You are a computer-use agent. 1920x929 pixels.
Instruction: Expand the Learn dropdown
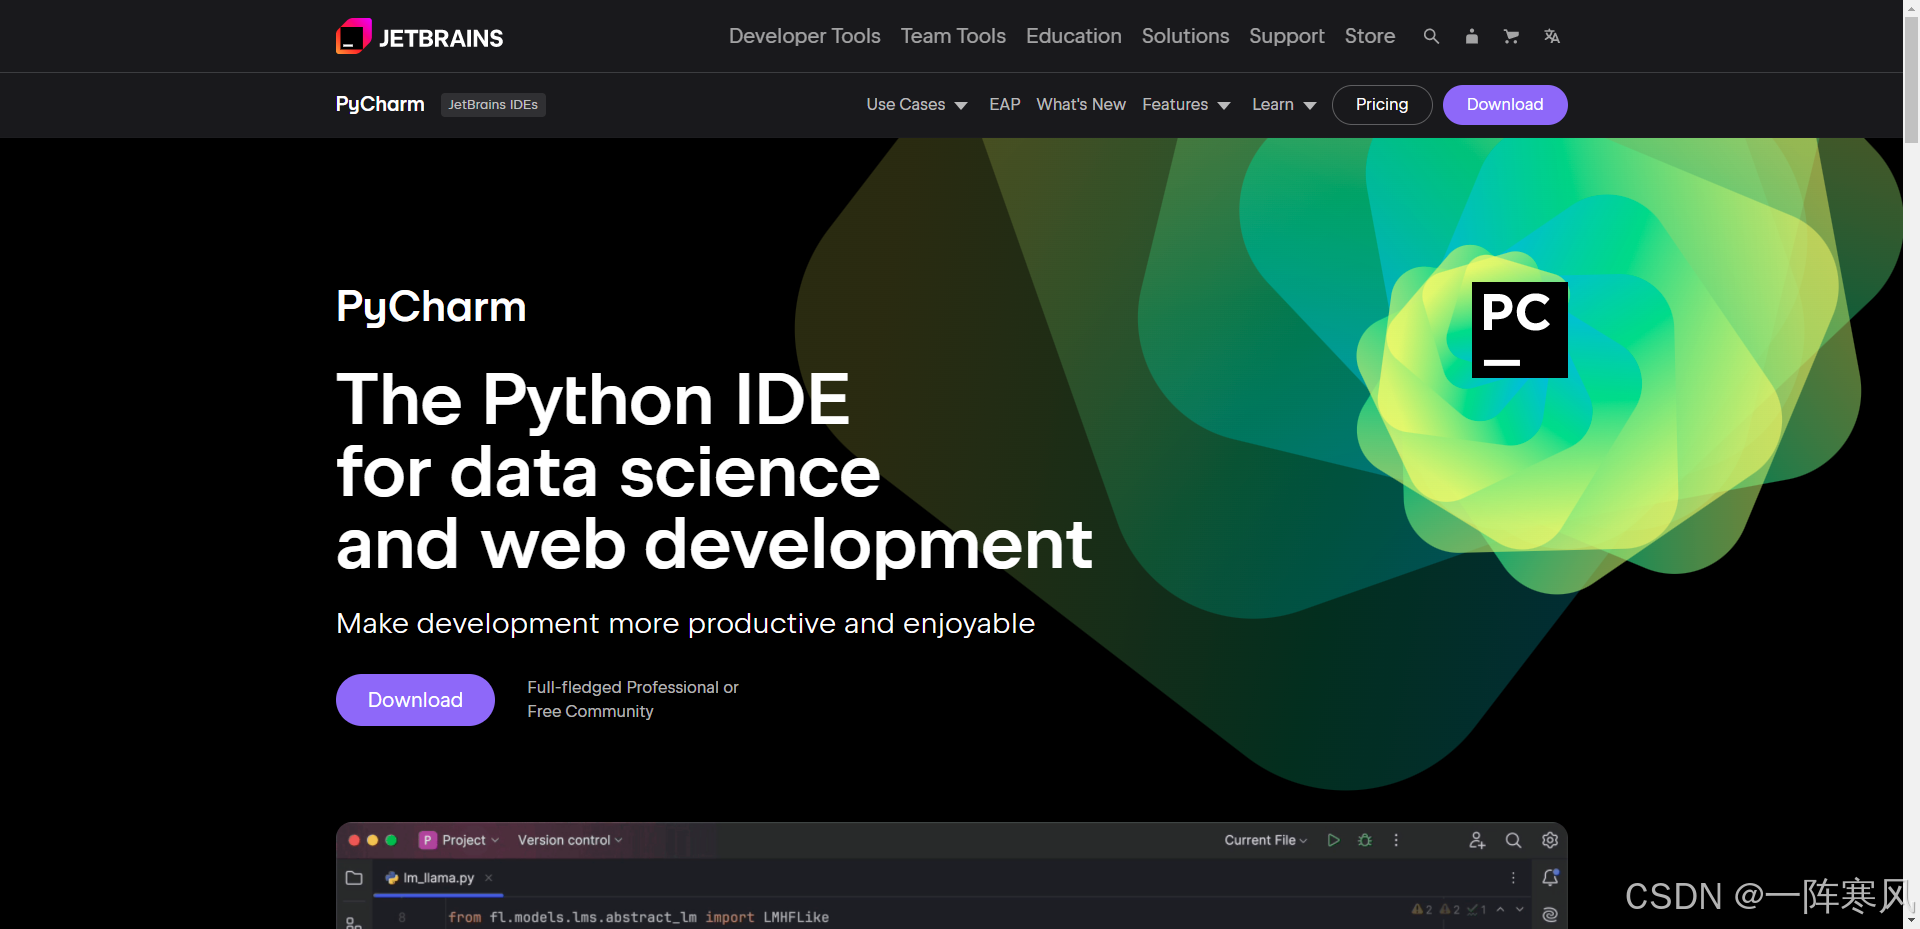point(1284,104)
